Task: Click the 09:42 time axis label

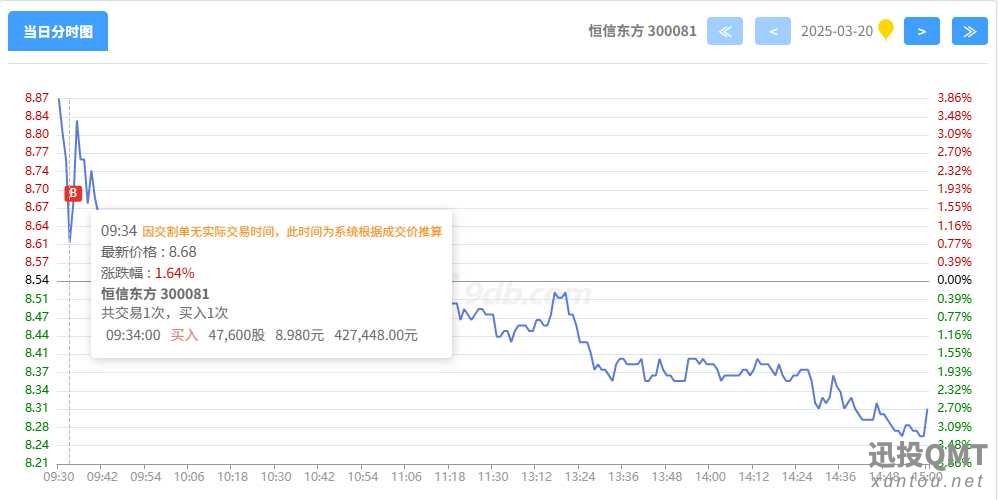Action: pos(103,476)
